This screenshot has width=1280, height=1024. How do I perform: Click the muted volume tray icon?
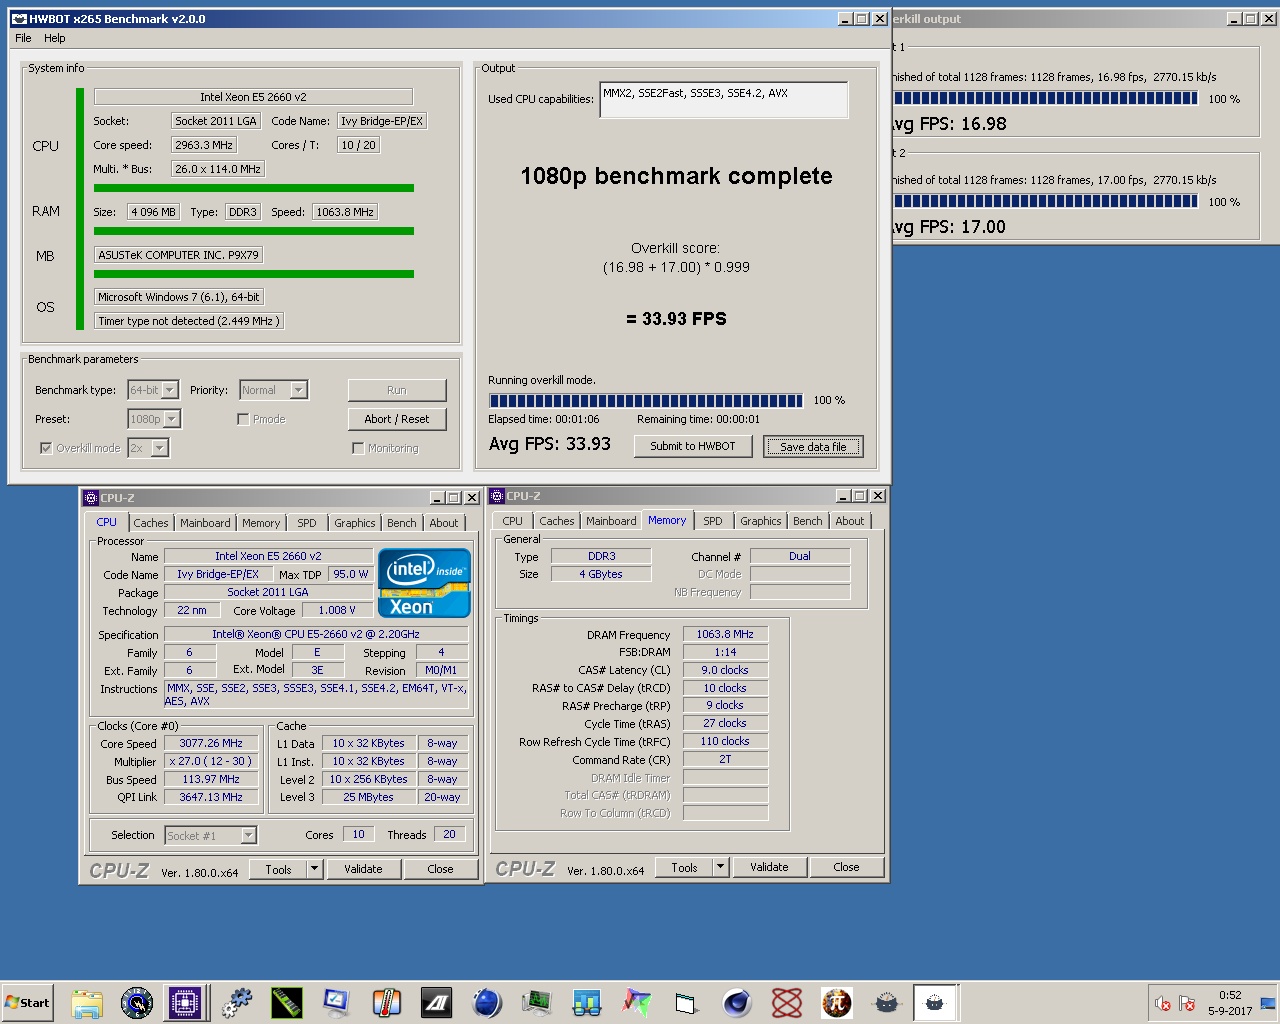1162,1003
